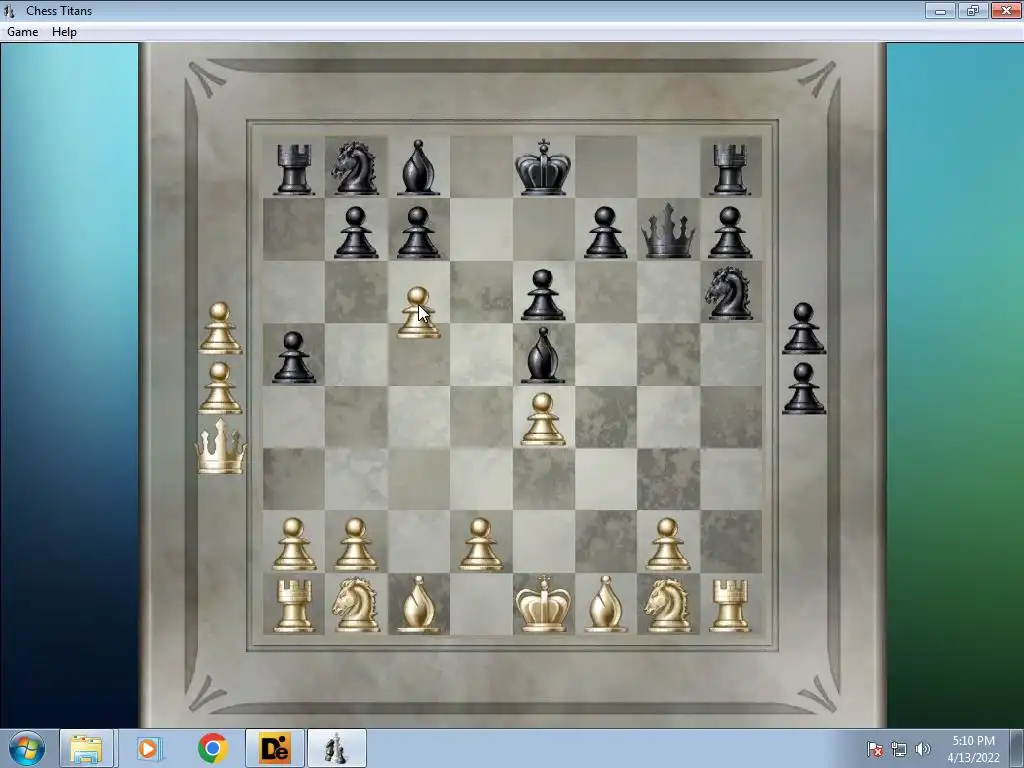Select the white pawn on e4

click(543, 419)
